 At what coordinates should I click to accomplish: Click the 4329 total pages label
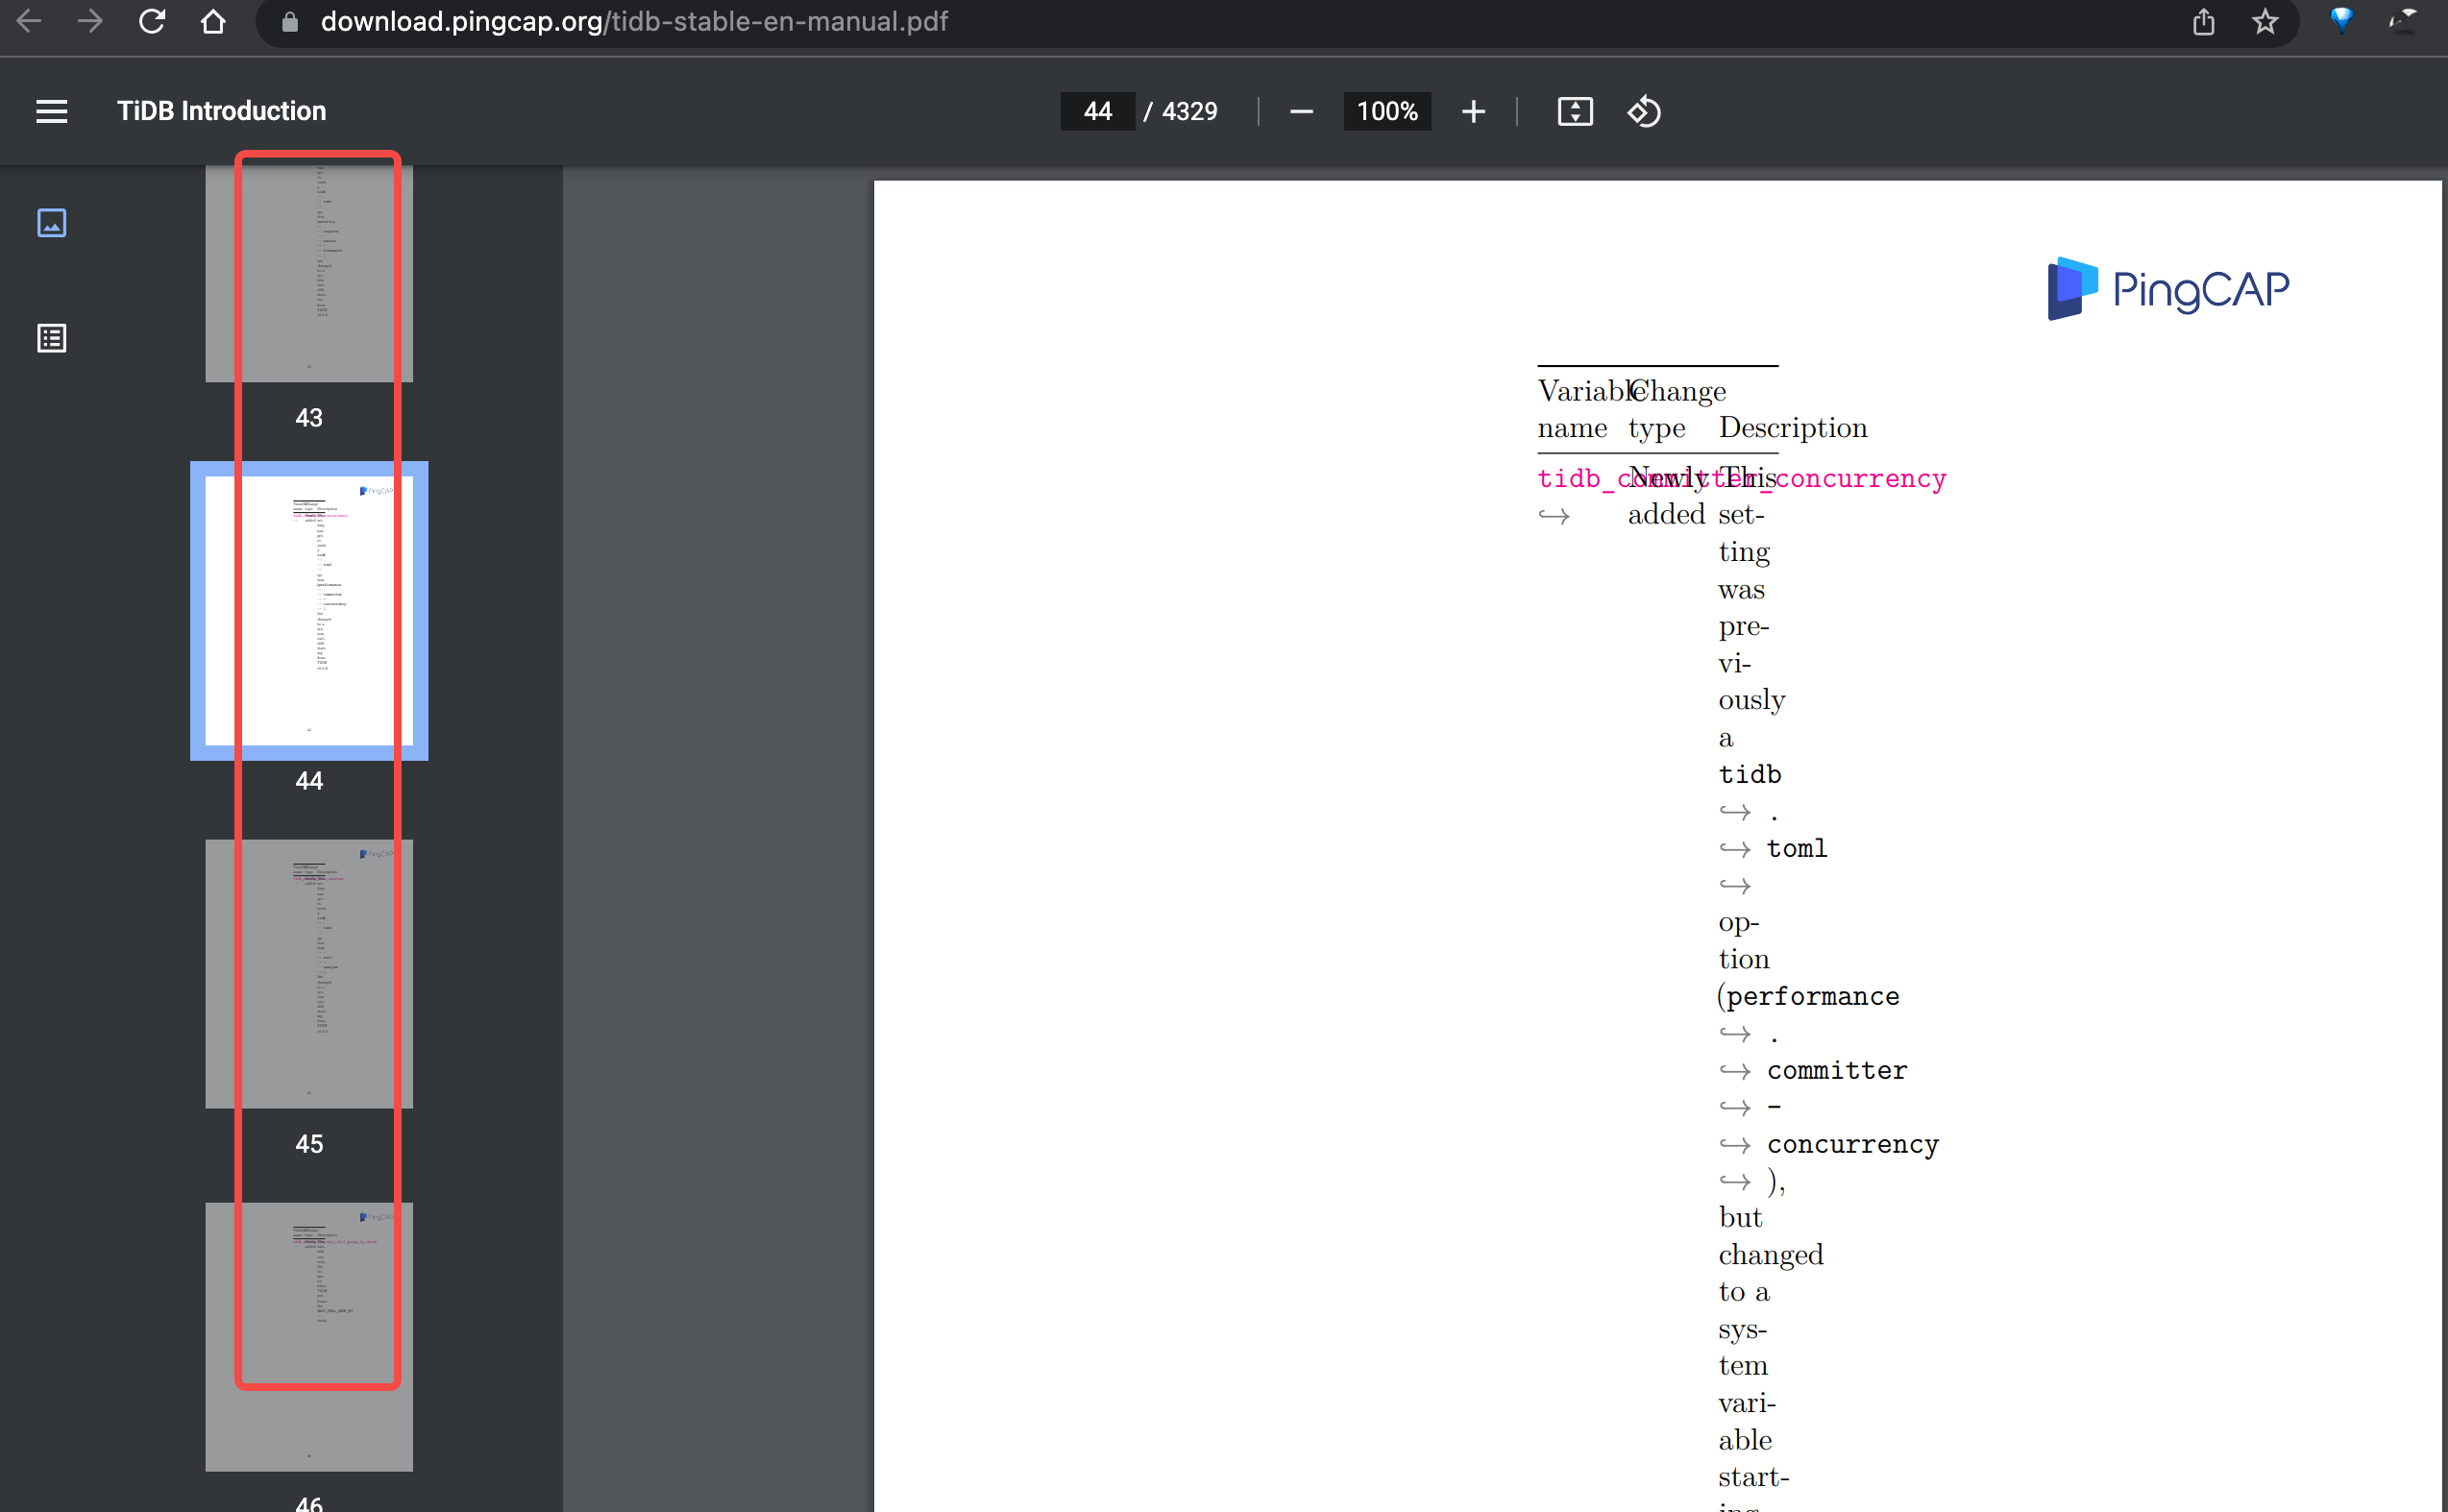click(1189, 111)
